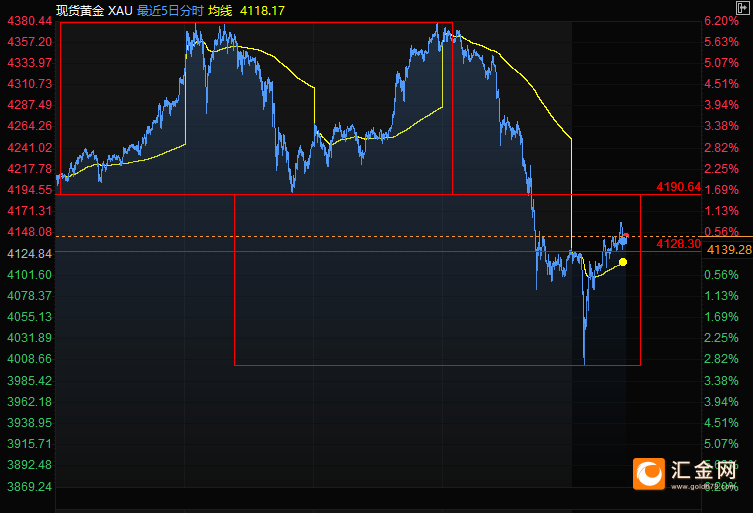This screenshot has height=513, width=753.
Task: Click the 4078.37 price axis label
Action: click(29, 295)
